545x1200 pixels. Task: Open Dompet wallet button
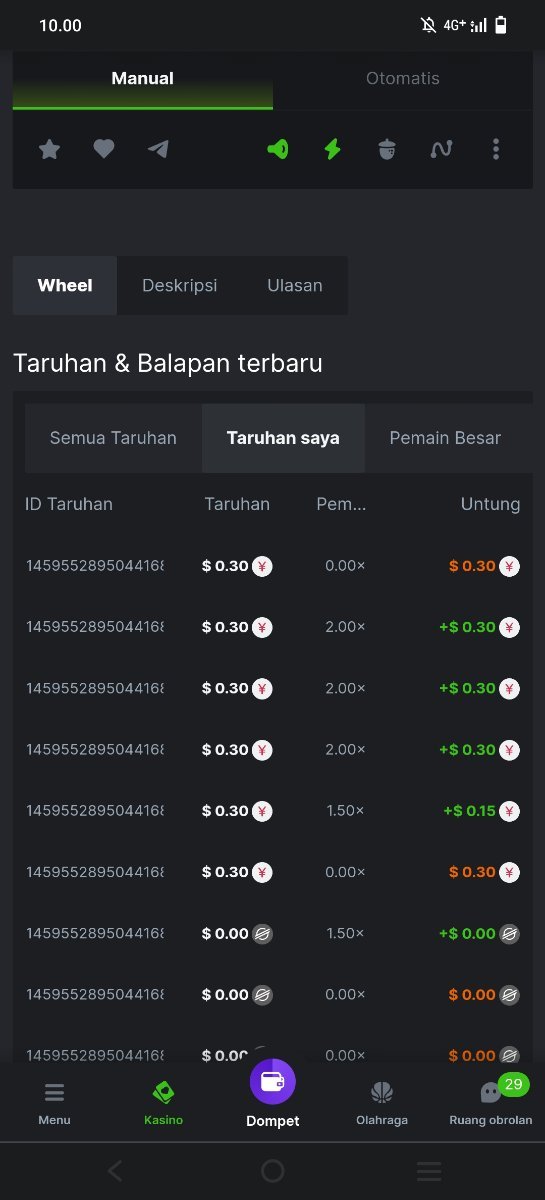[273, 1095]
